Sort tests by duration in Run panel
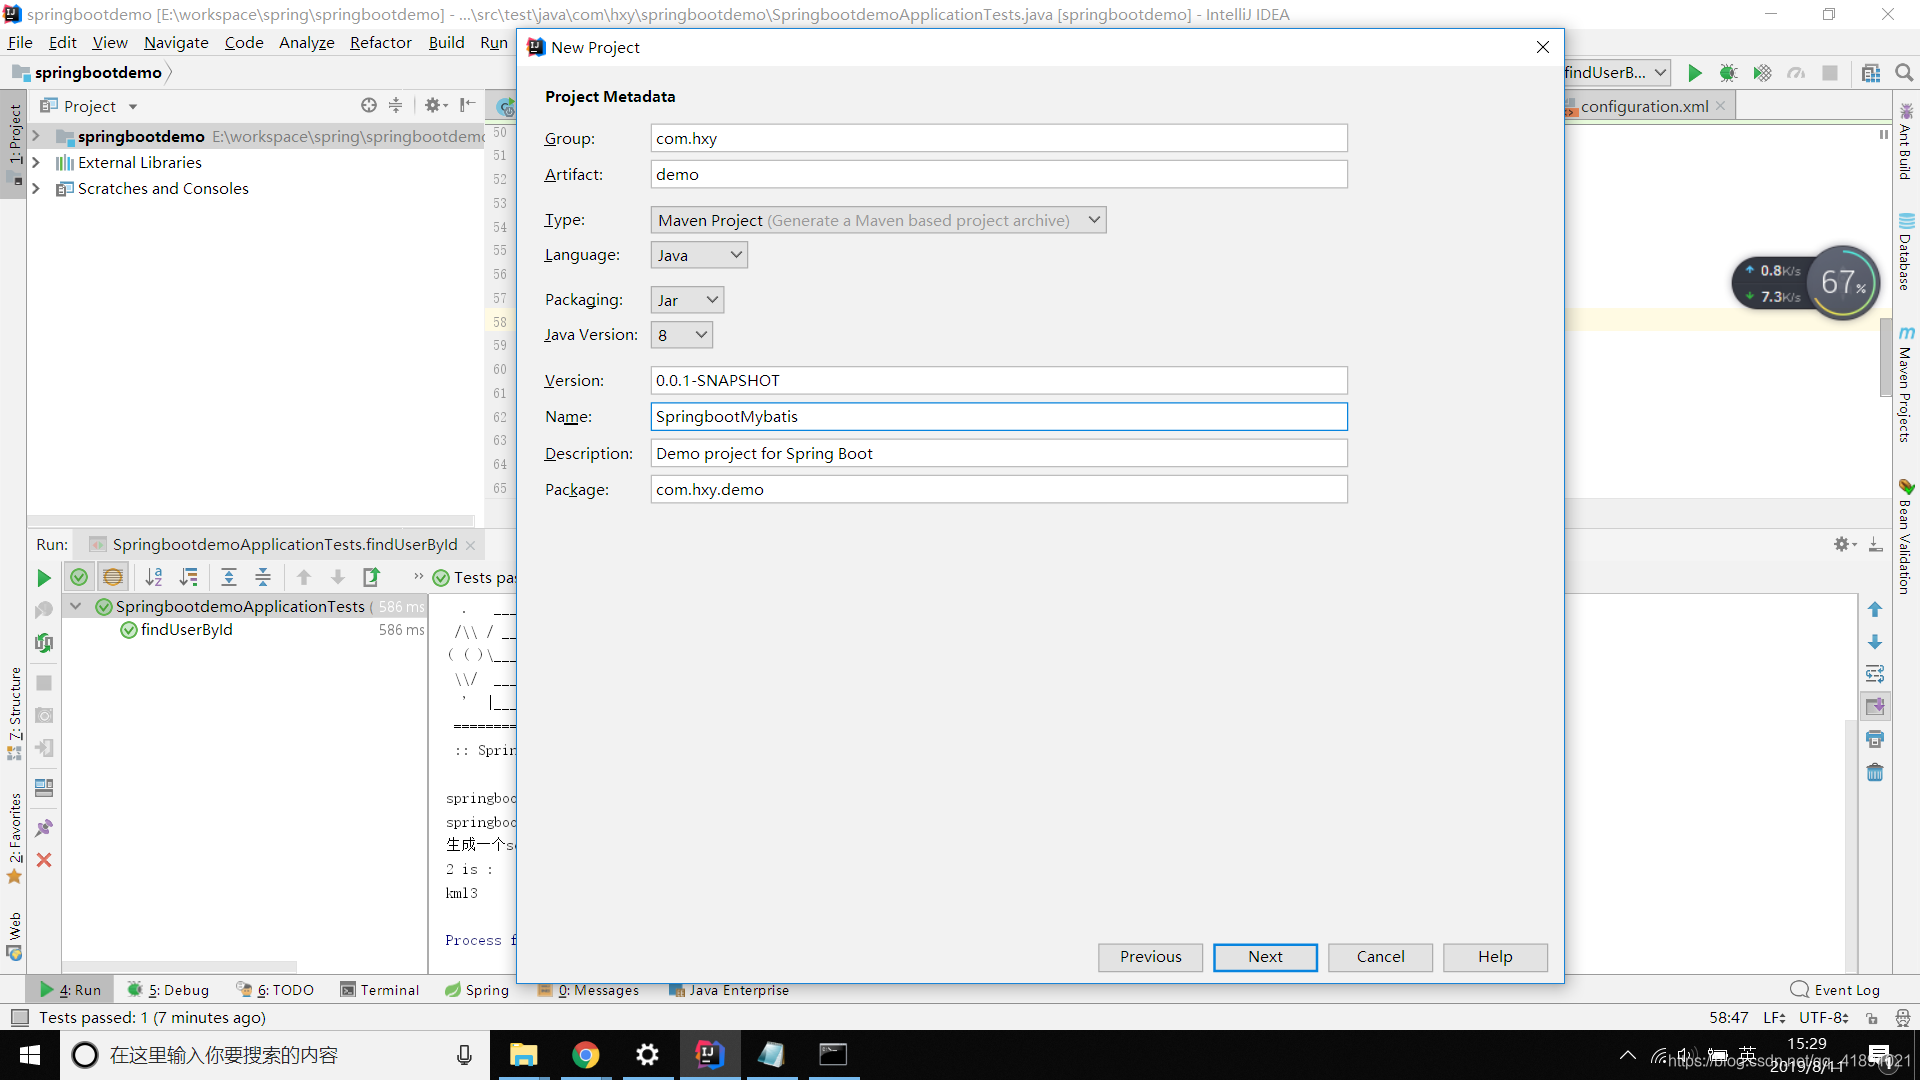Image resolution: width=1920 pixels, height=1080 pixels. [188, 577]
